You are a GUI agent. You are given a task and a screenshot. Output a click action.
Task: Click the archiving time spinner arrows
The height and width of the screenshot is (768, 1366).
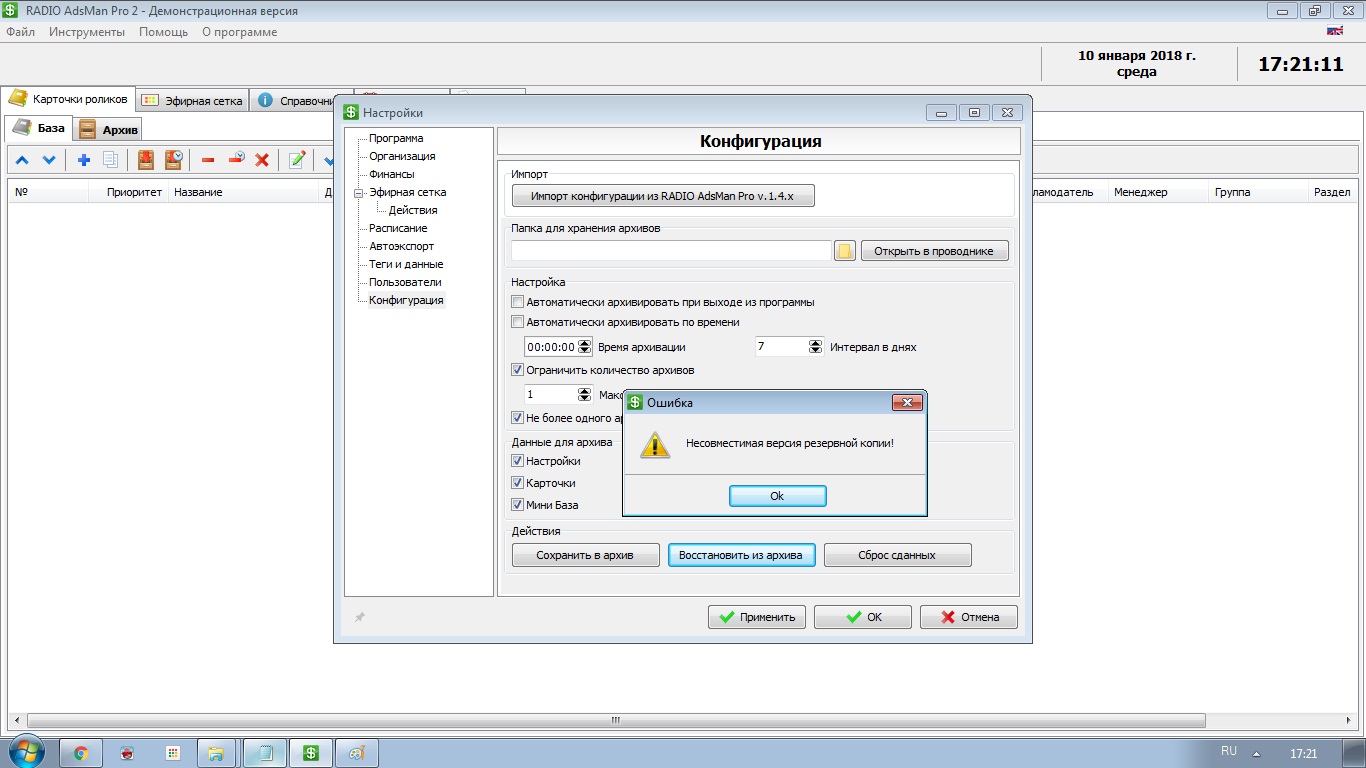point(585,347)
